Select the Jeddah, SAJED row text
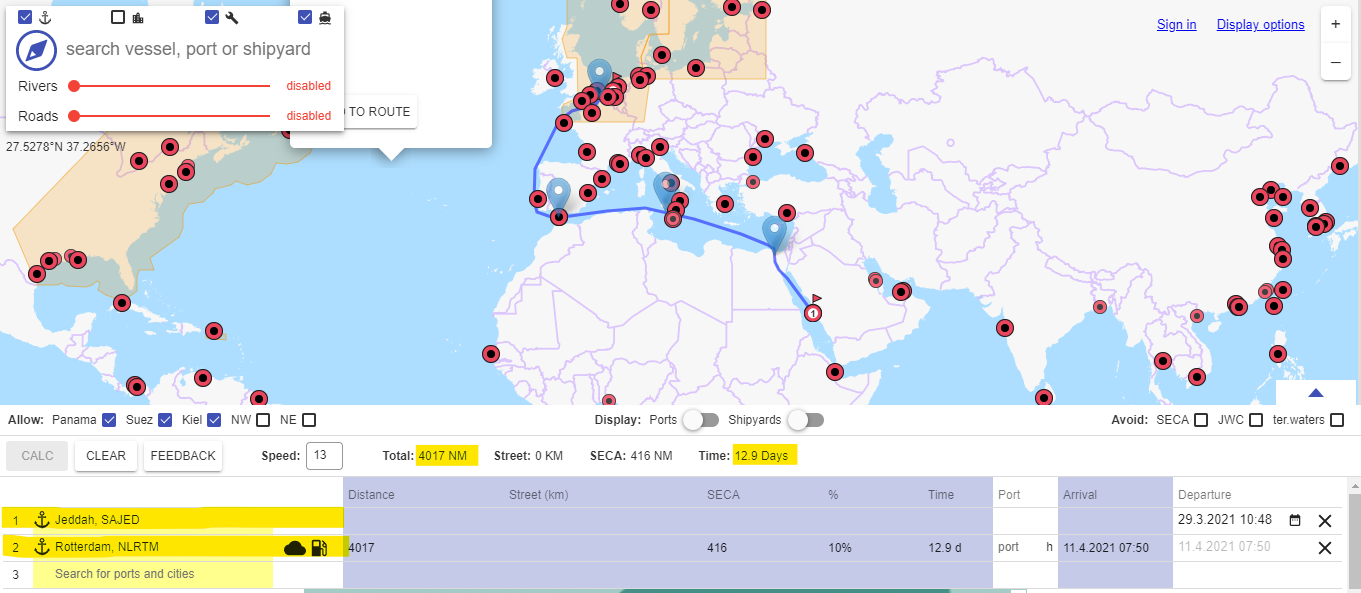The height and width of the screenshot is (593, 1361). tap(97, 520)
